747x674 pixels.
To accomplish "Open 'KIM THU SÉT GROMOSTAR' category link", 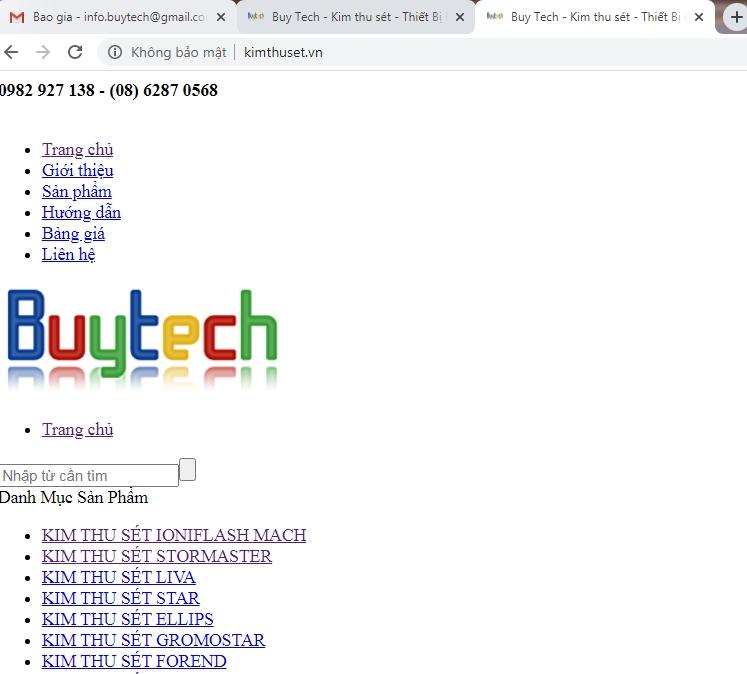I will tap(153, 640).
